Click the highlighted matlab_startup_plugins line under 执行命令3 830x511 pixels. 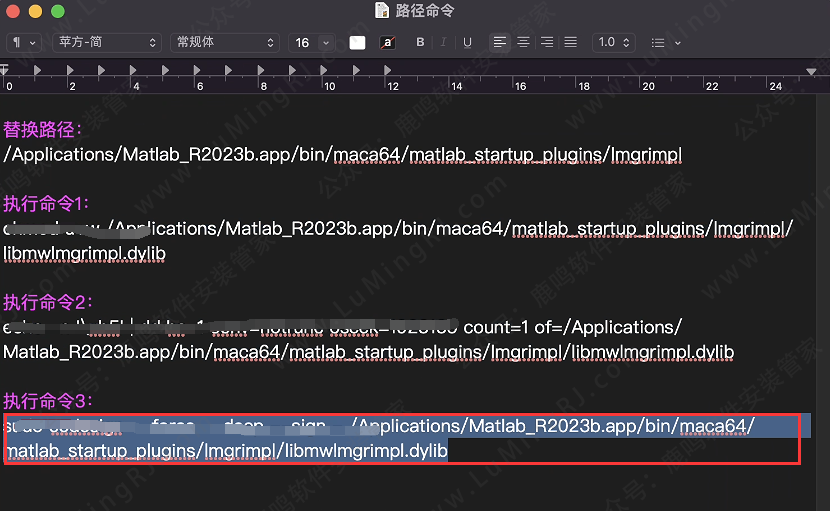point(227,451)
